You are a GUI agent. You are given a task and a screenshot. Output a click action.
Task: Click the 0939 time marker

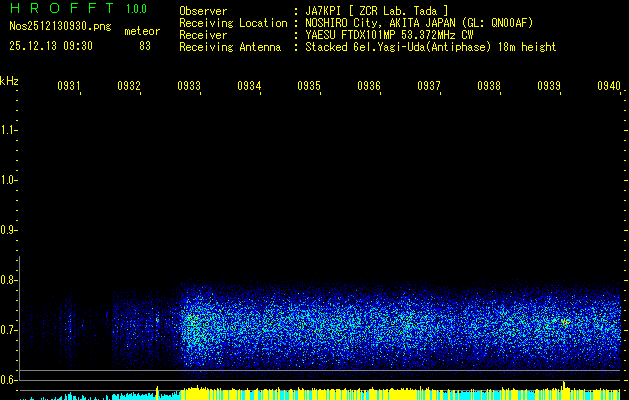click(549, 87)
